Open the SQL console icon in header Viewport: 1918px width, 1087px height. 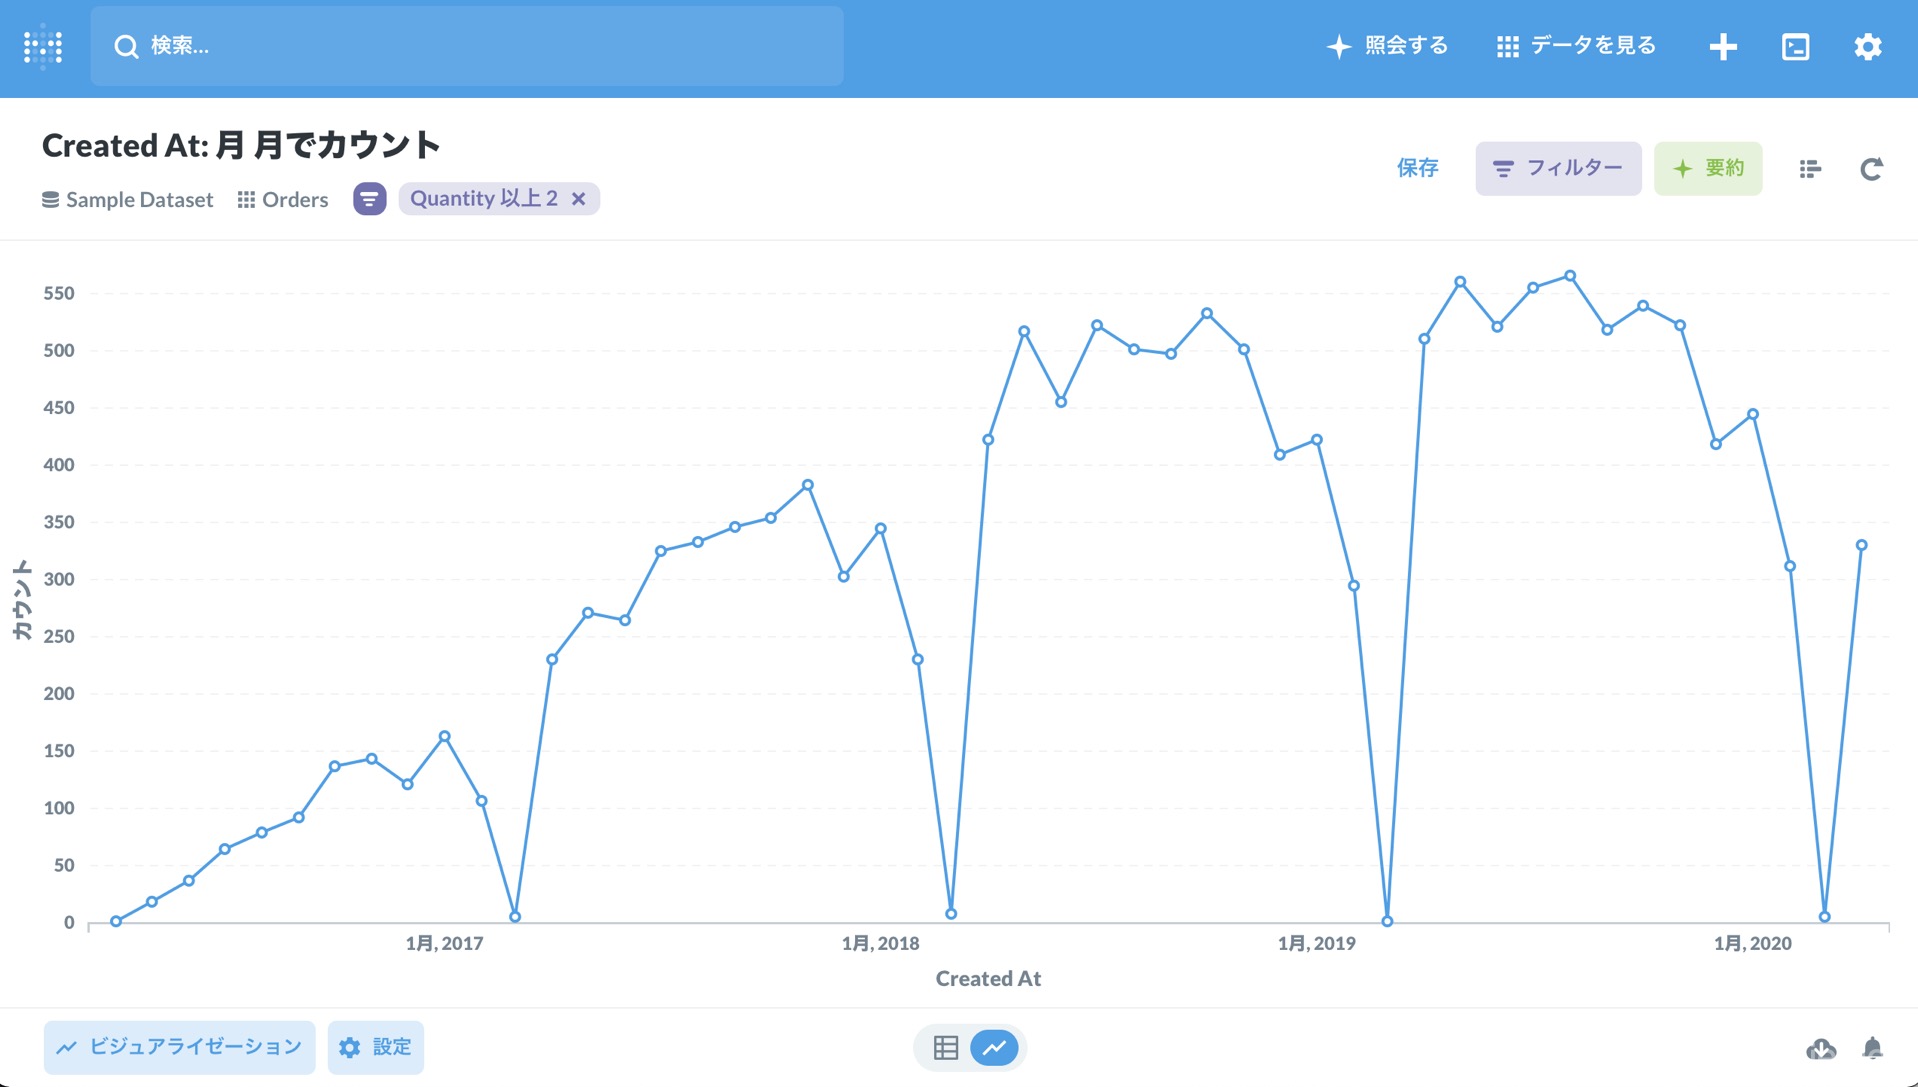1795,47
